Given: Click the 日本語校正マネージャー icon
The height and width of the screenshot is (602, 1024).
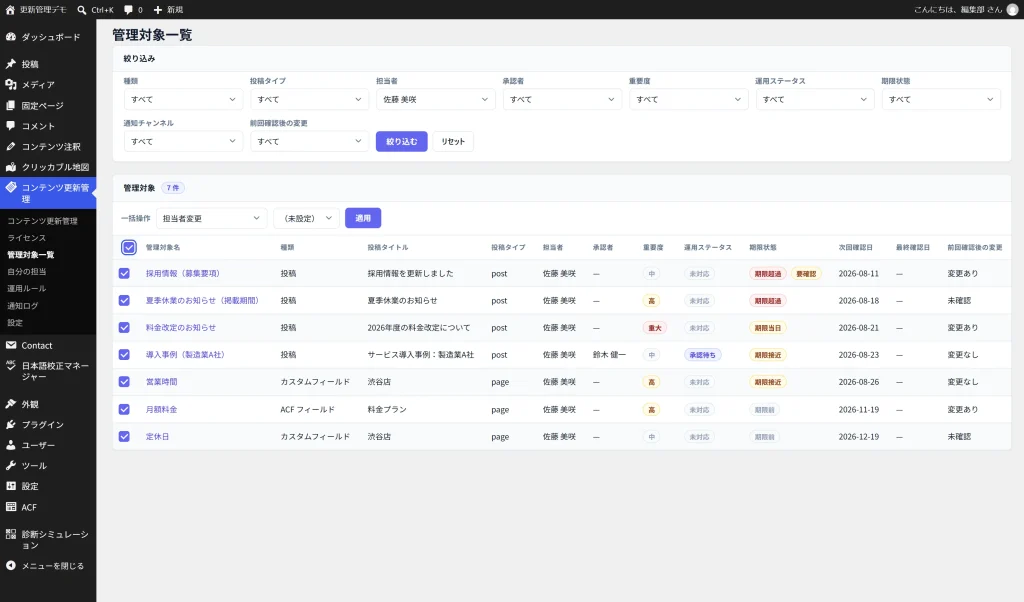Looking at the screenshot, I should [11, 366].
